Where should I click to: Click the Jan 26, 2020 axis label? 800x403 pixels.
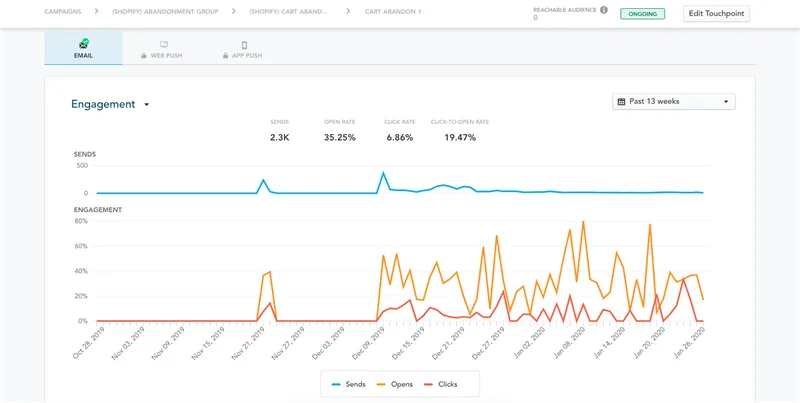point(691,343)
